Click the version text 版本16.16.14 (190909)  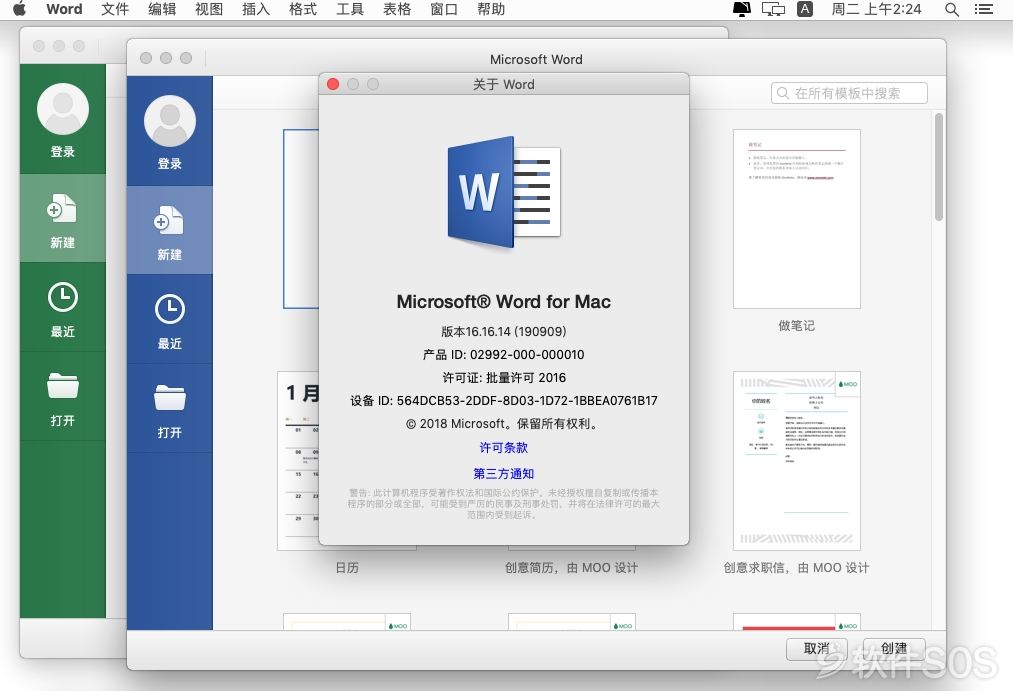(x=504, y=331)
